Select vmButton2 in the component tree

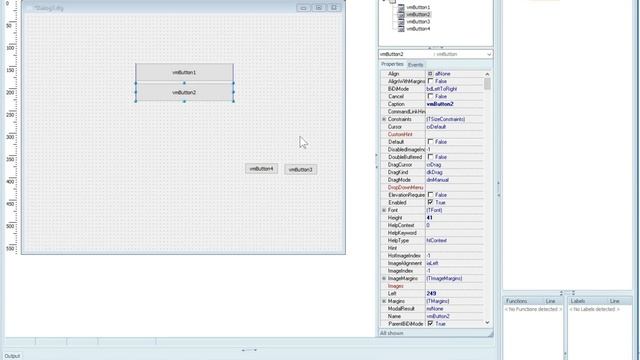[x=418, y=14]
